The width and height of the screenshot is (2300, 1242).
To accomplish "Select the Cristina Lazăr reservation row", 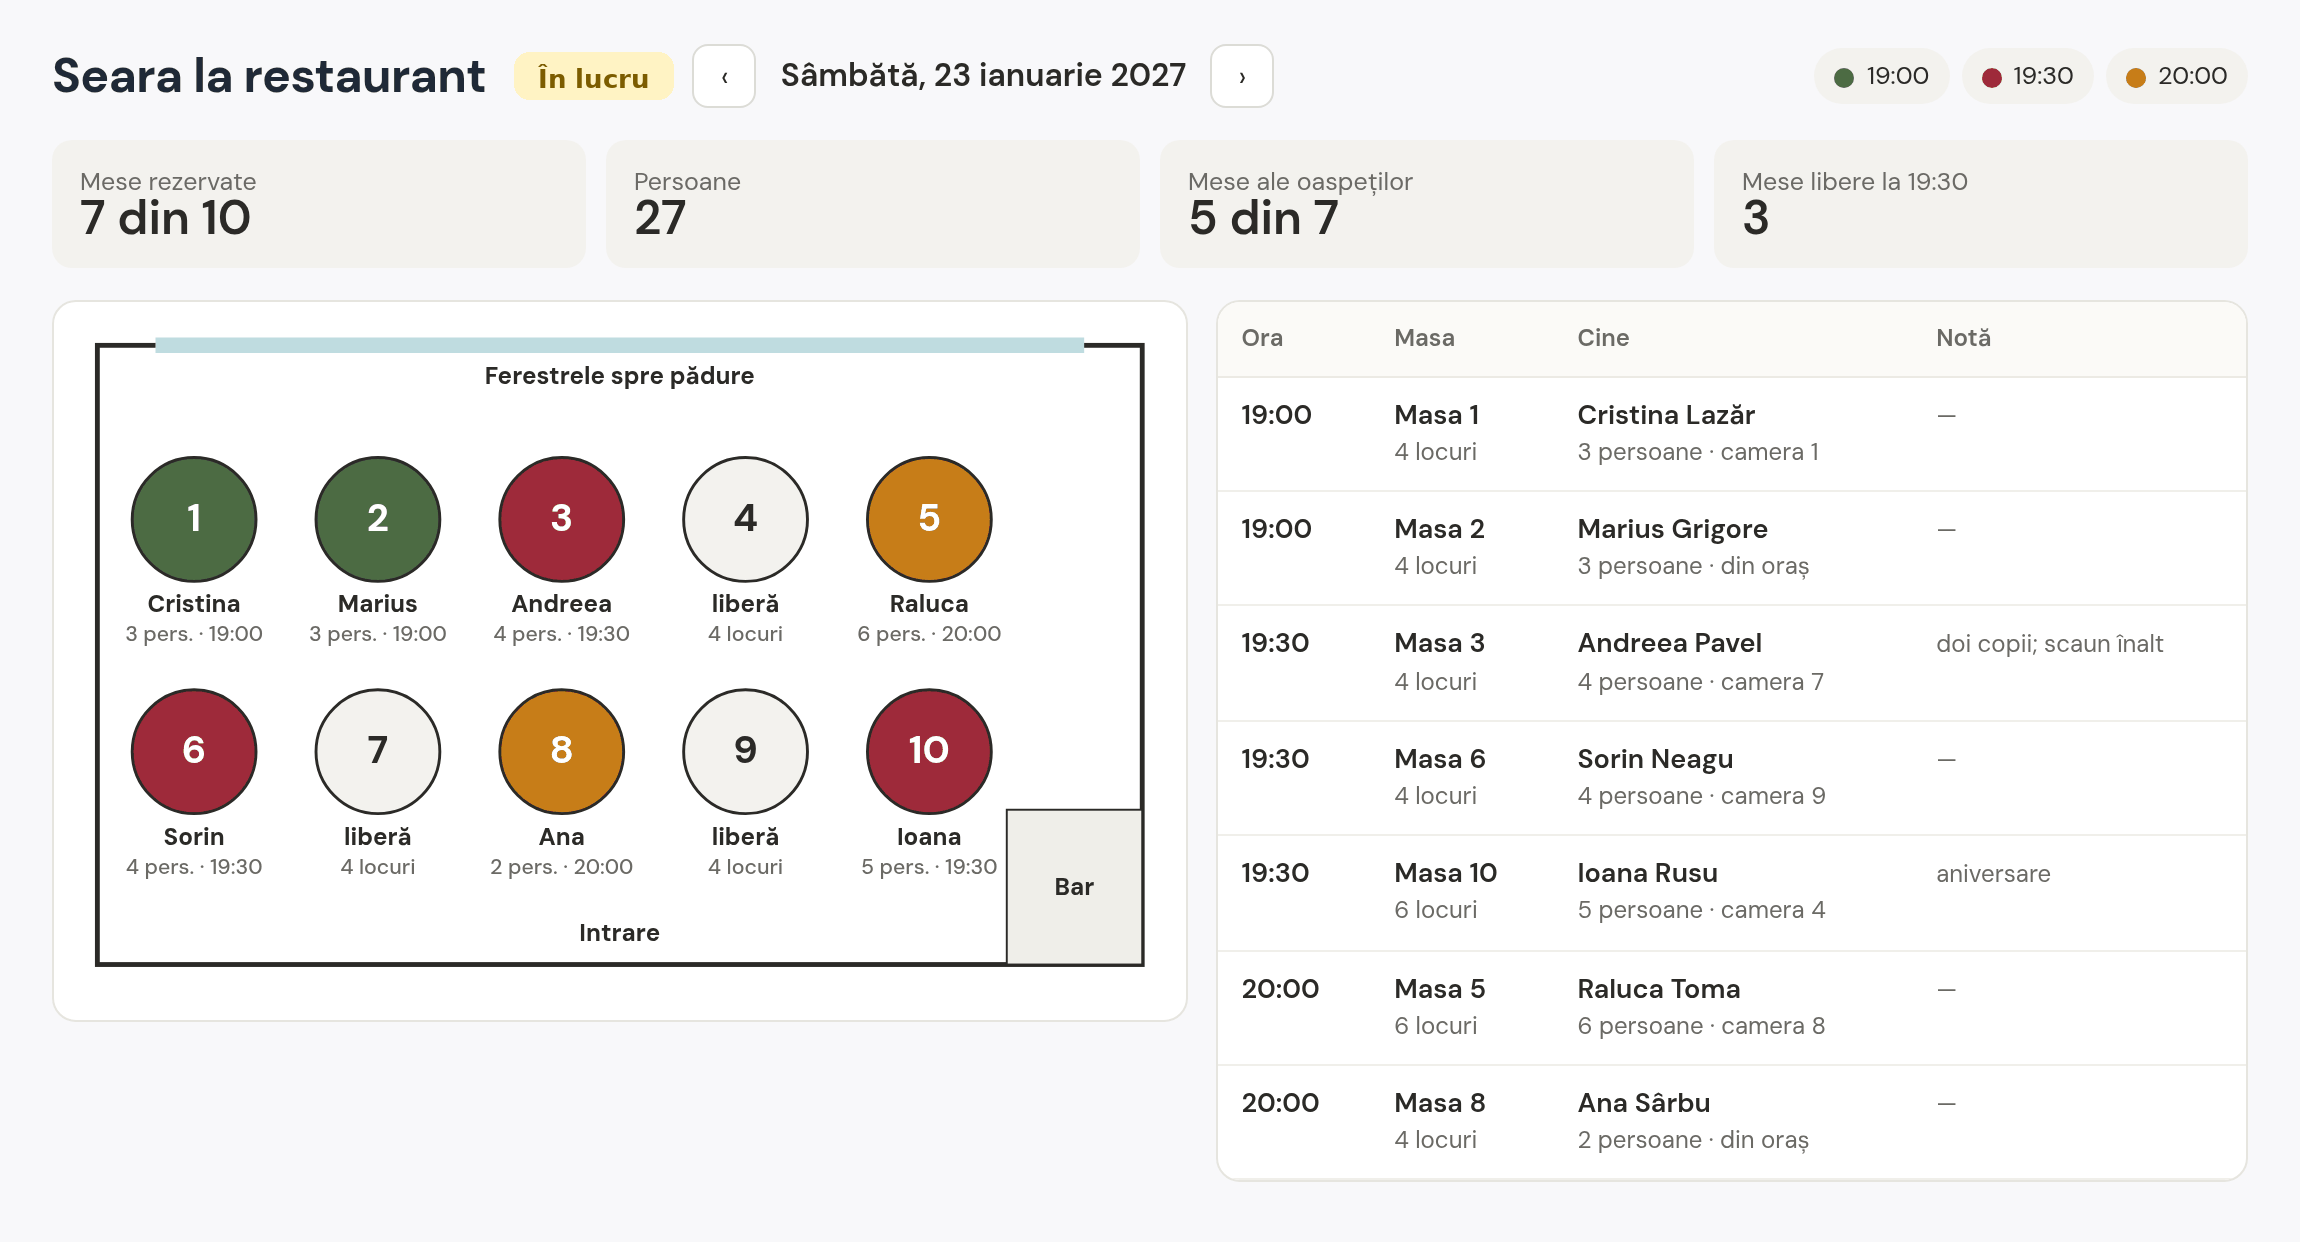I will pyautogui.click(x=1732, y=434).
